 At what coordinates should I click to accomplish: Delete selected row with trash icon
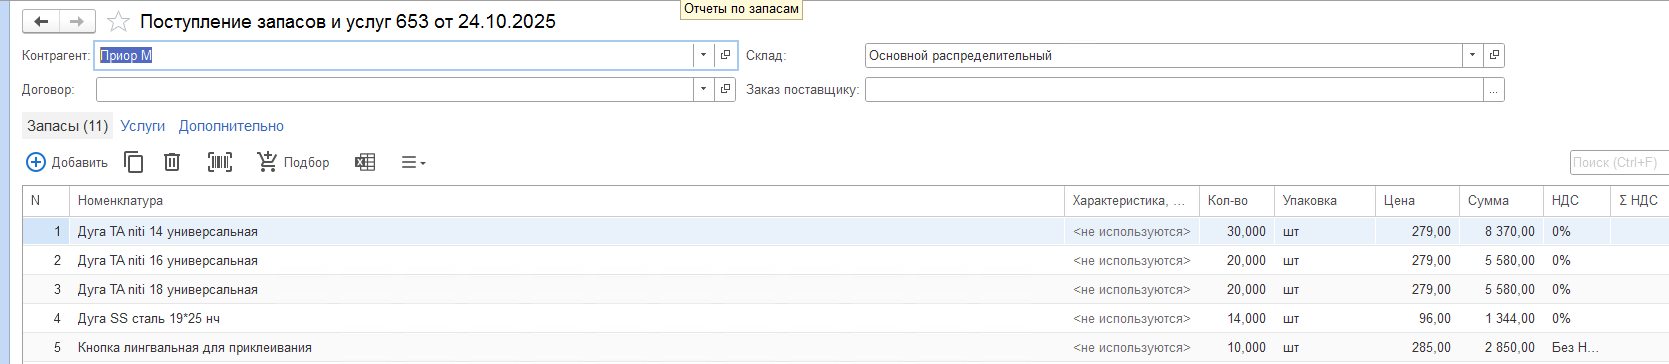(172, 162)
